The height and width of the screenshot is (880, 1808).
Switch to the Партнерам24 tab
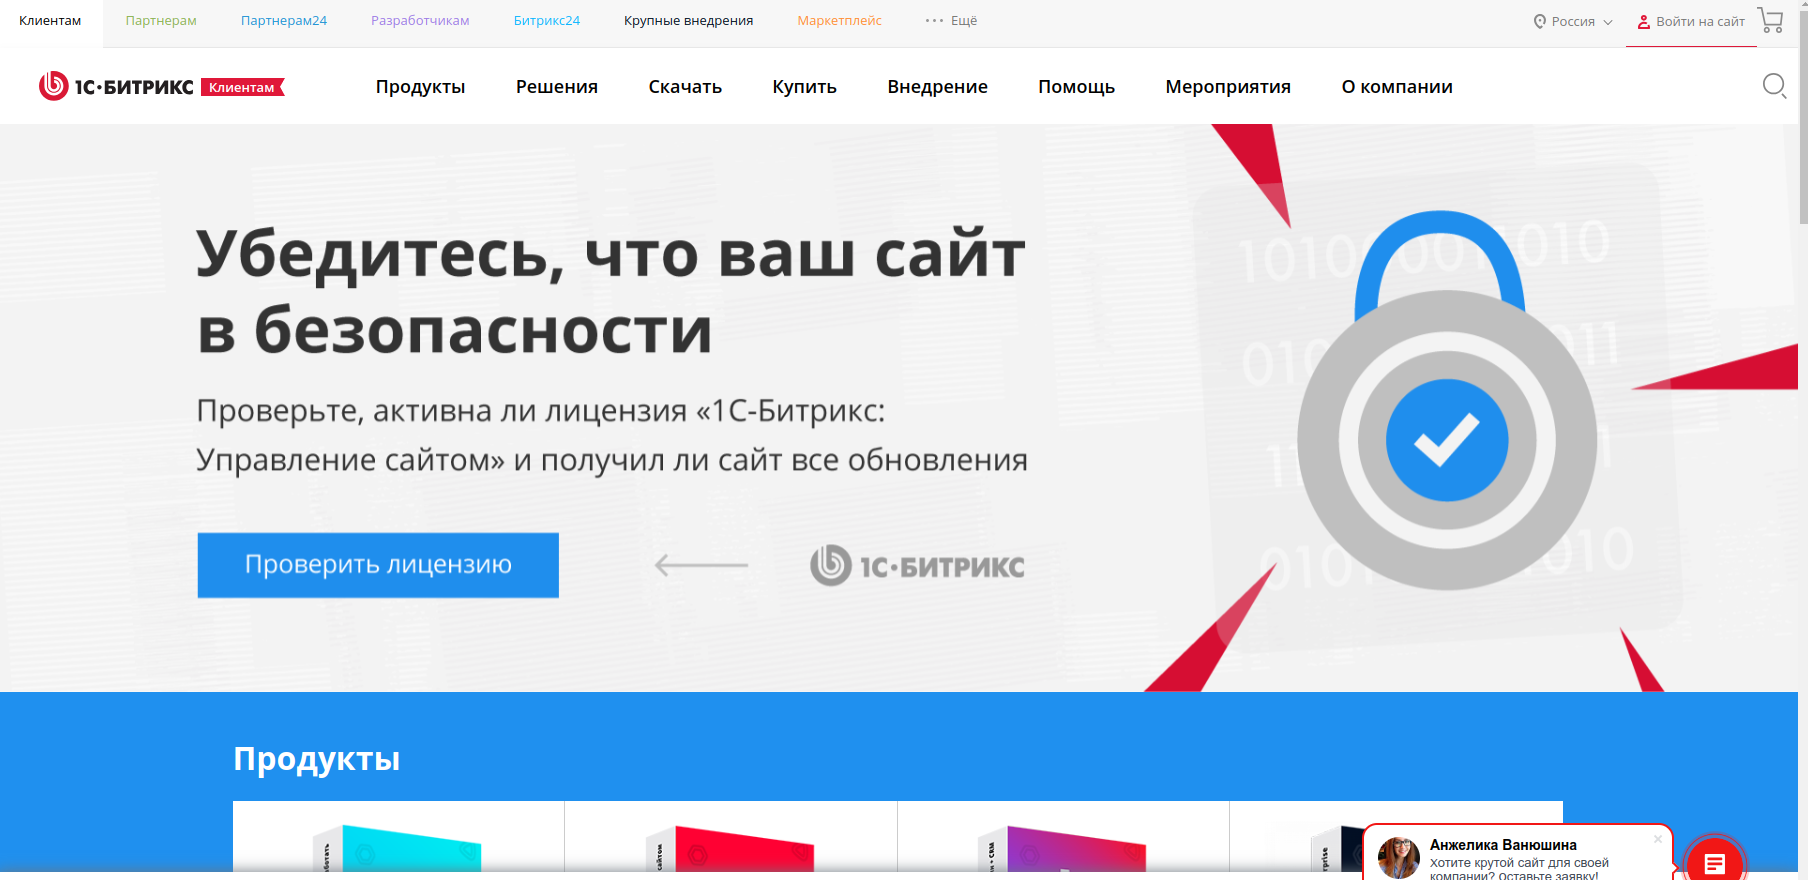[284, 21]
